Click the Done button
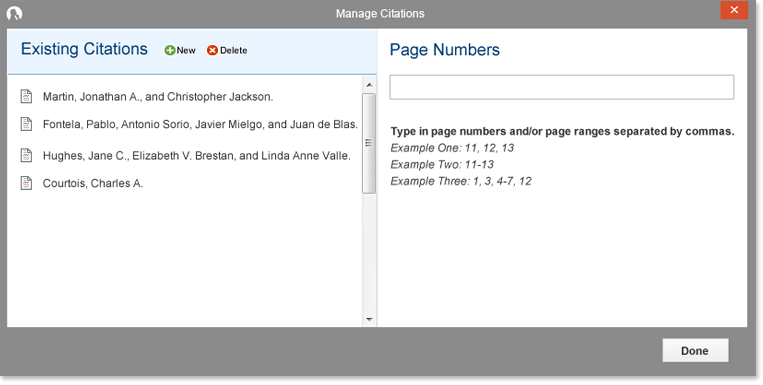This screenshot has height=385, width=763. tap(695, 350)
